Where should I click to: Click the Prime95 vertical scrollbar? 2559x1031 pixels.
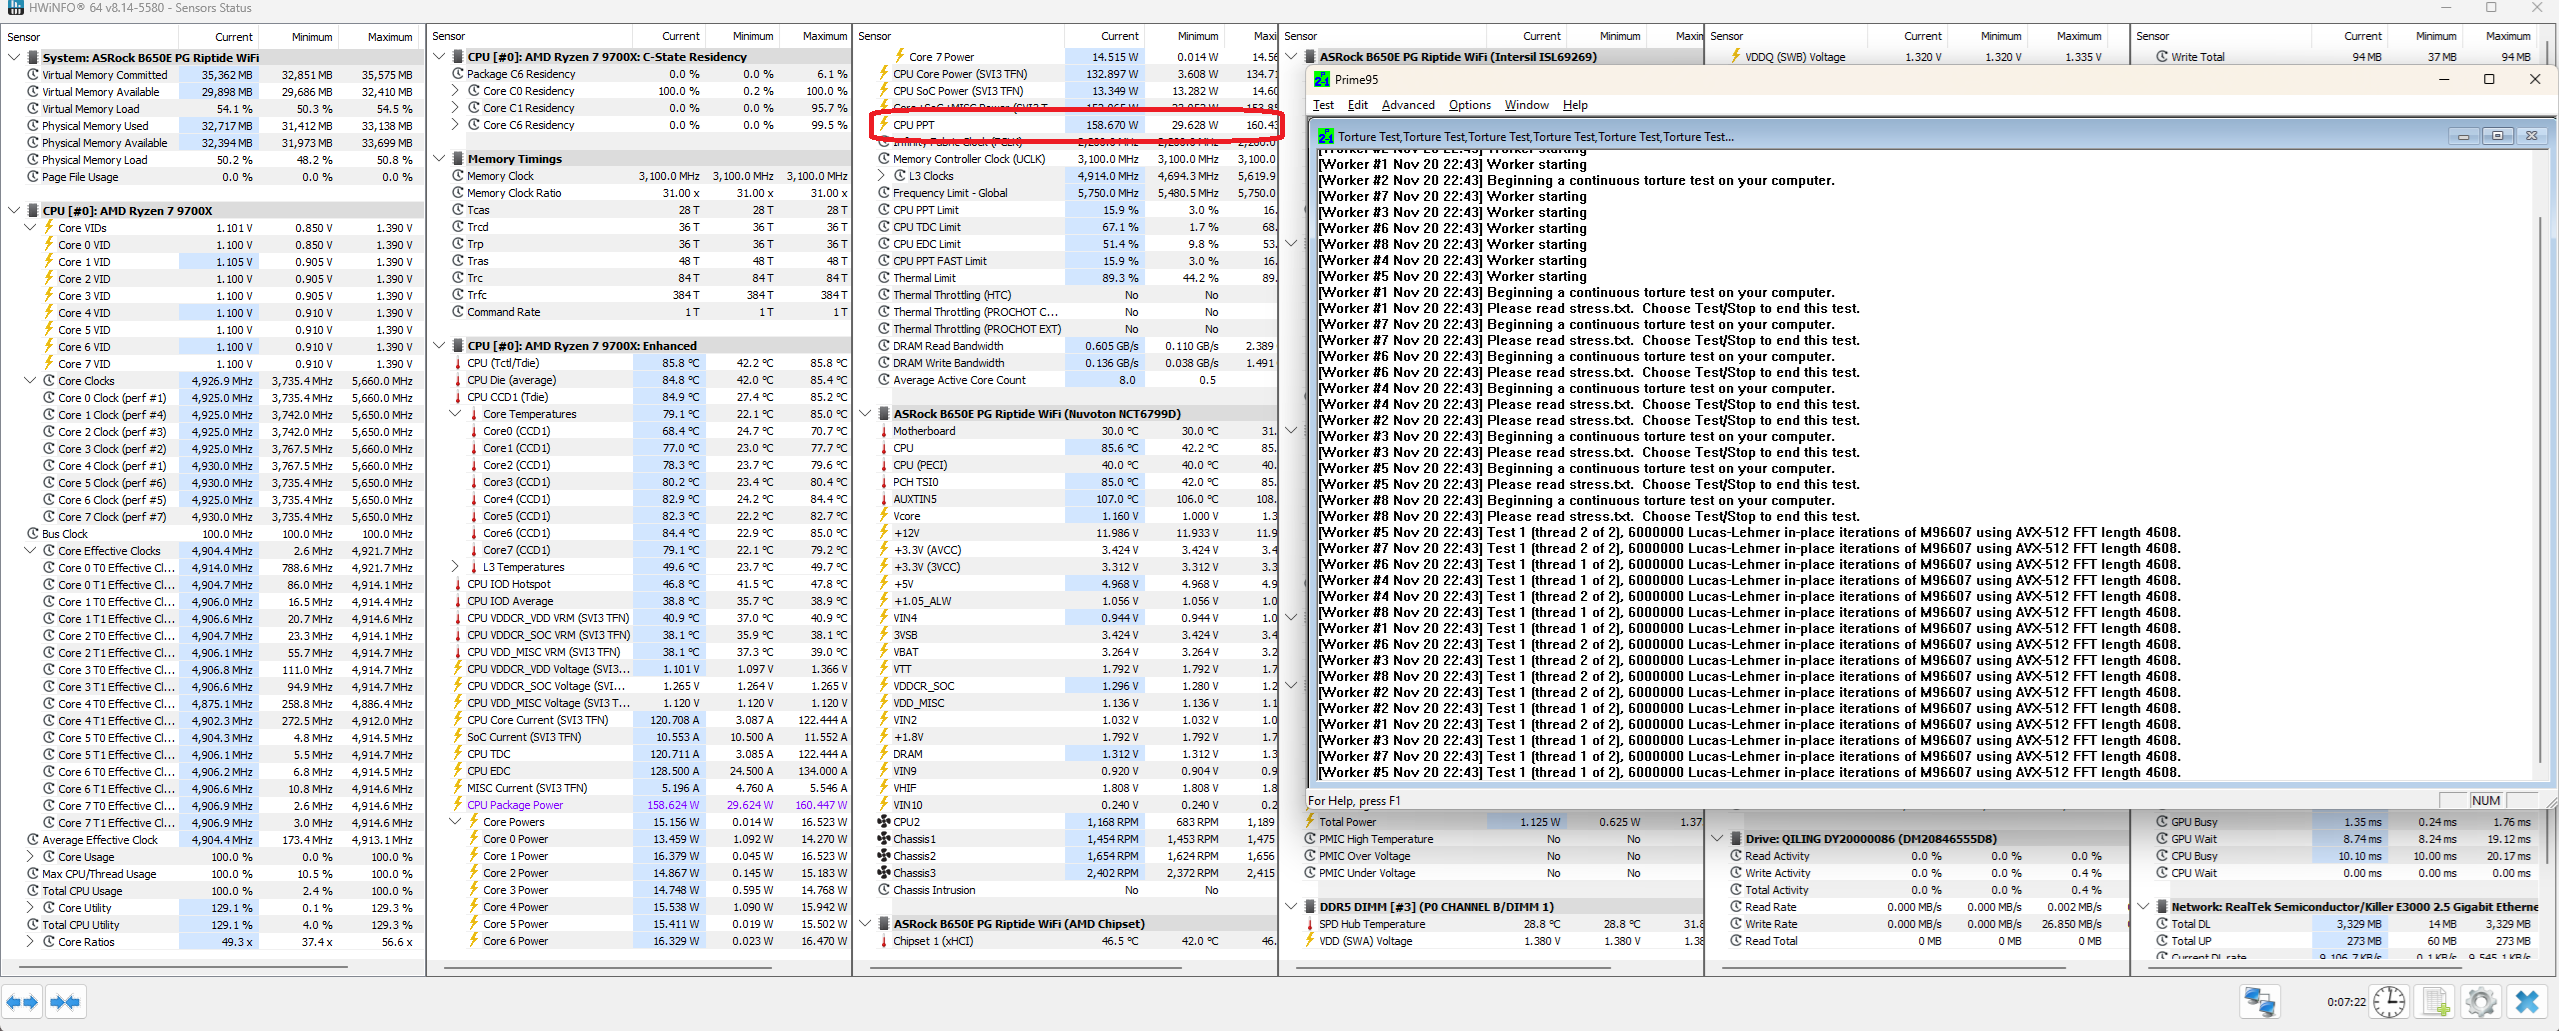pyautogui.click(x=2539, y=489)
